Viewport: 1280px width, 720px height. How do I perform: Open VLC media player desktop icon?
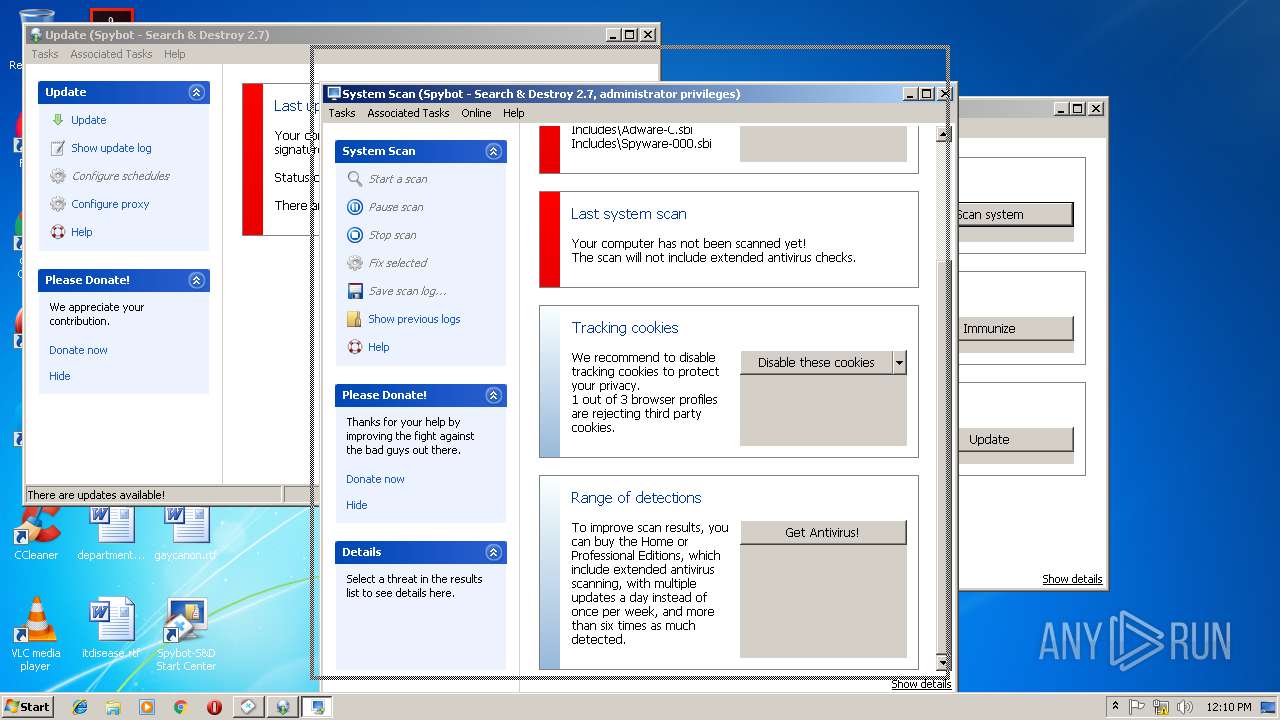click(x=36, y=634)
